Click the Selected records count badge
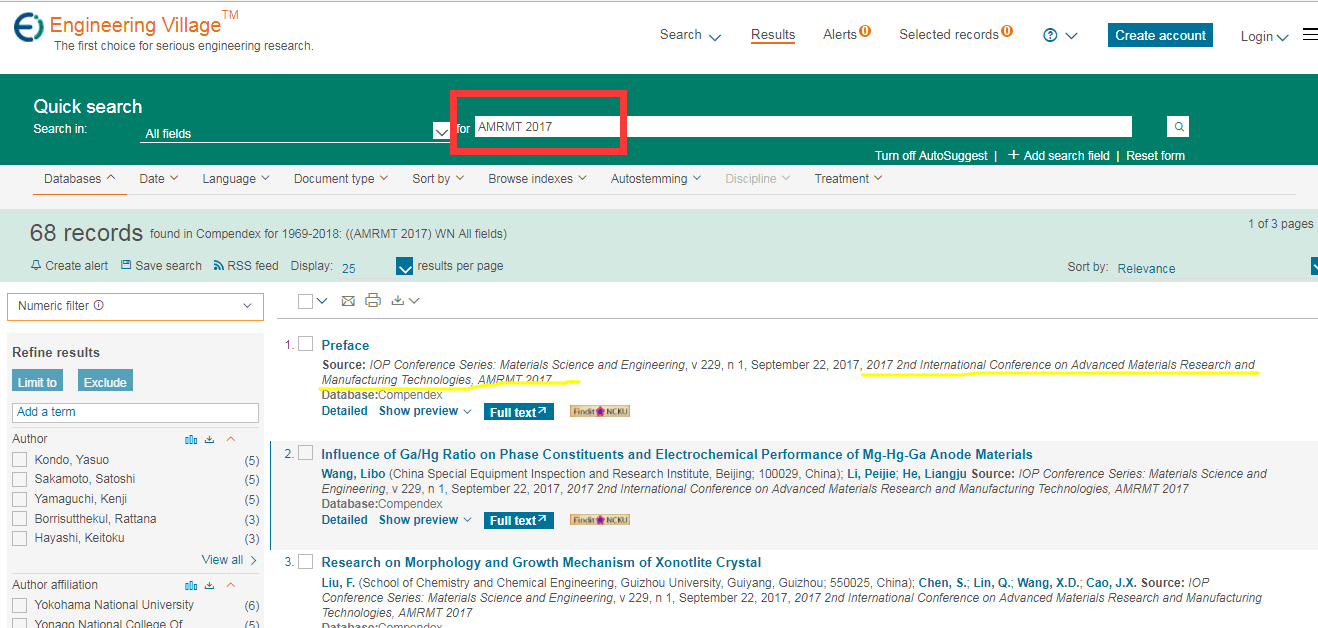 coord(1007,31)
